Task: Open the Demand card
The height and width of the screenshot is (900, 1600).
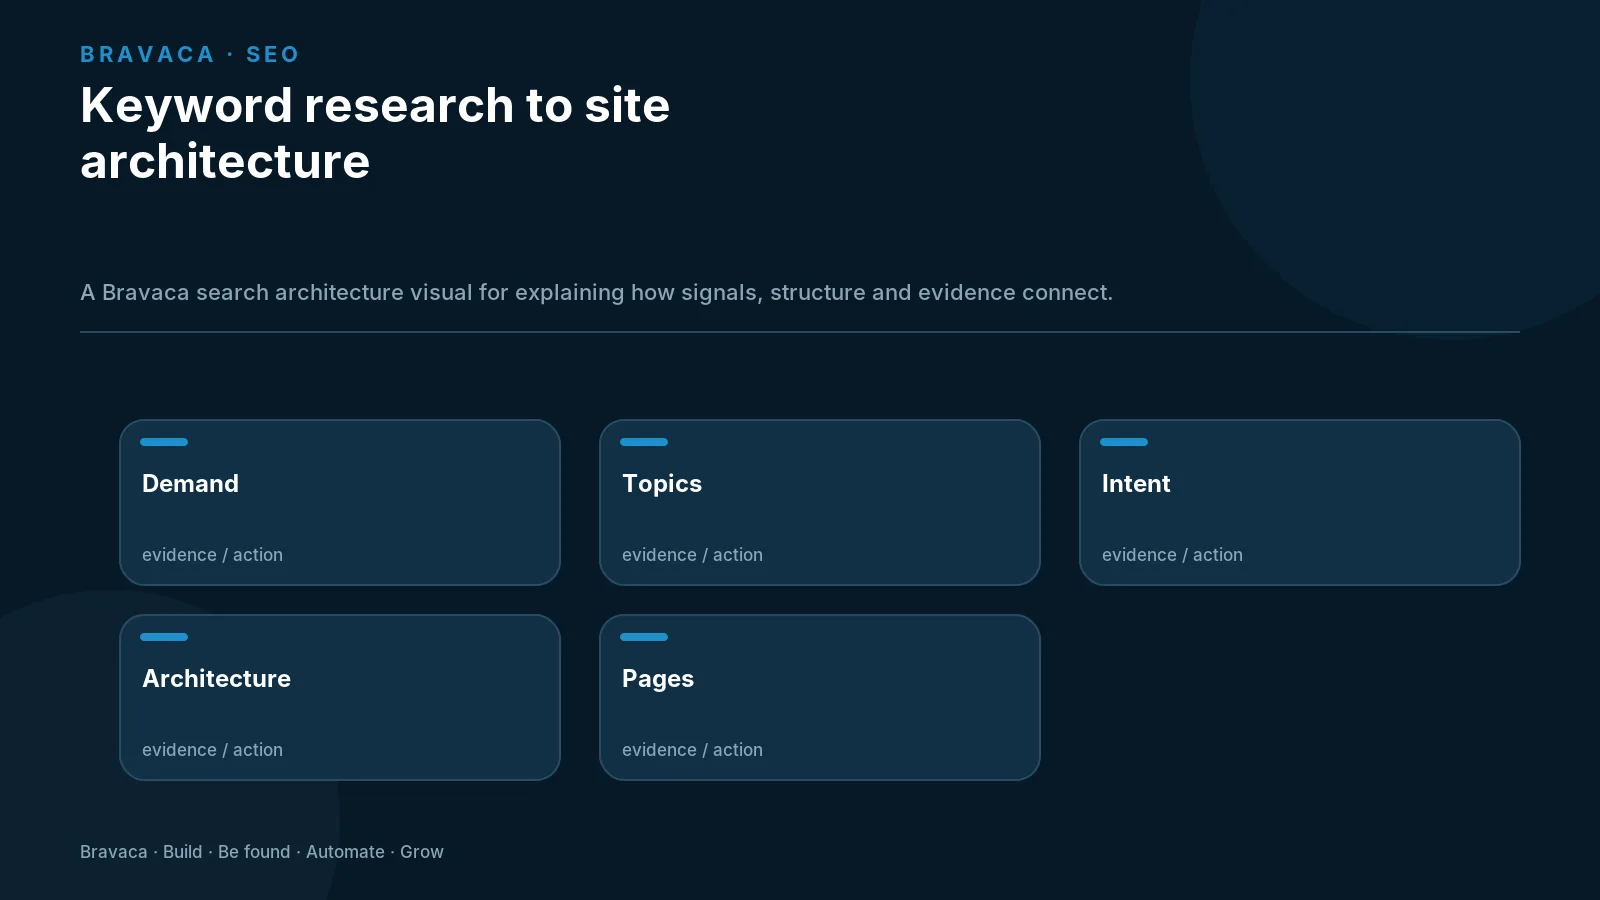Action: click(x=340, y=502)
